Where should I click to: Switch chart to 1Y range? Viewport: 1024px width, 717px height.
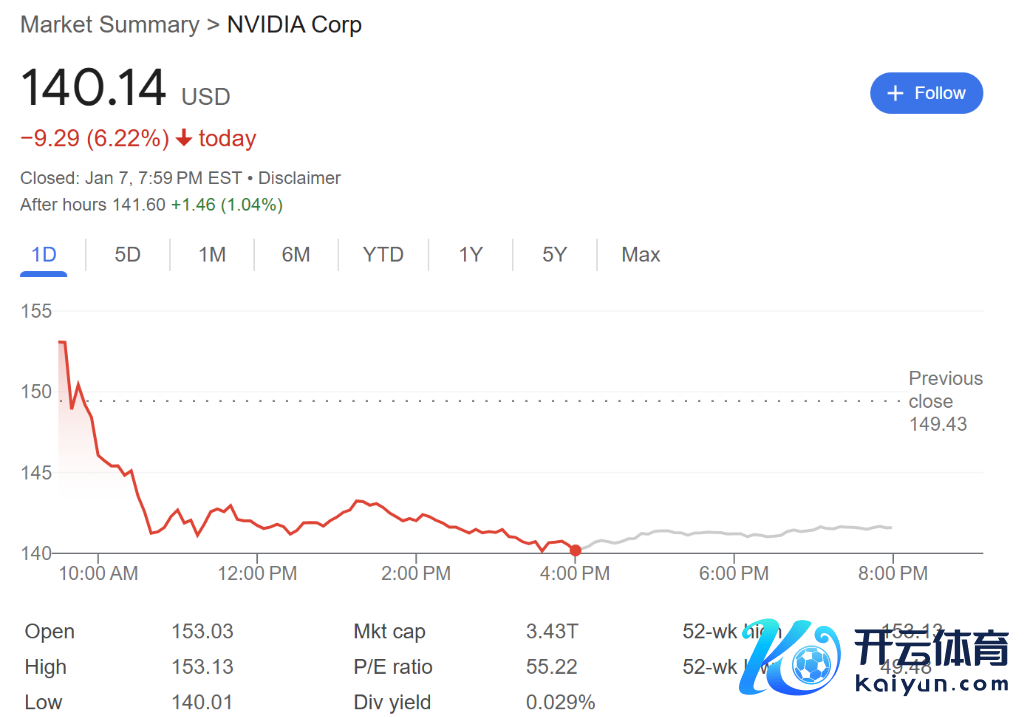point(471,255)
